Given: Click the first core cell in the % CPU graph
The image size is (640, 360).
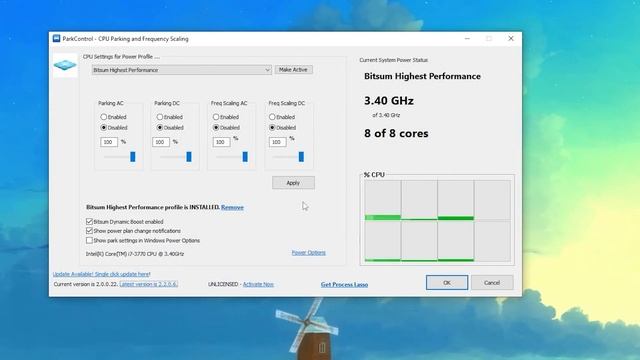Looking at the screenshot, I should point(383,200).
